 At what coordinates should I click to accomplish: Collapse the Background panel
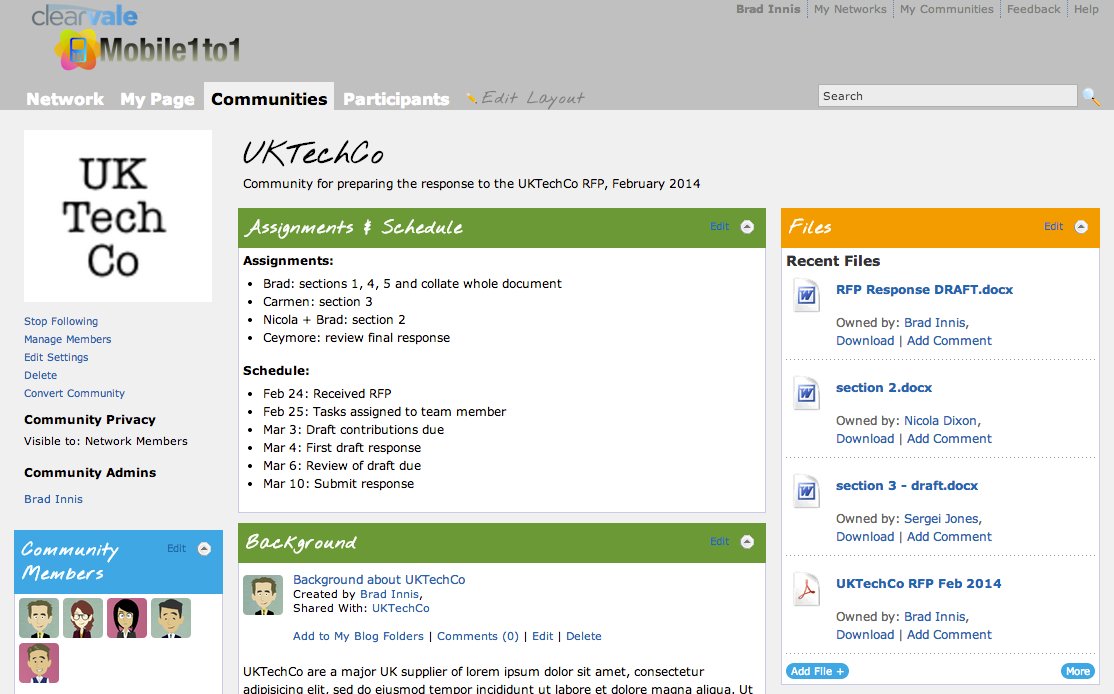click(747, 542)
